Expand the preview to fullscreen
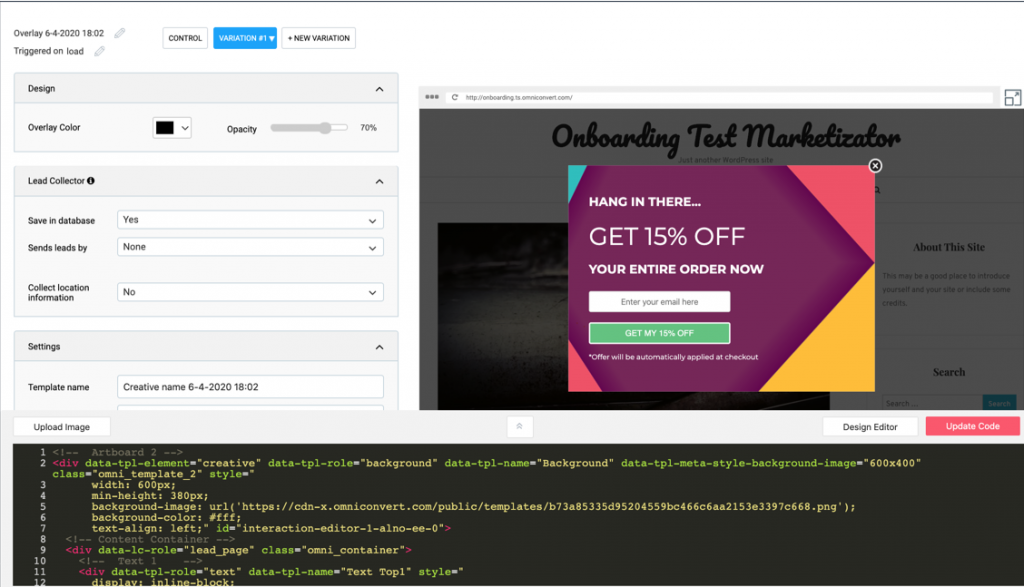 click(x=1012, y=97)
